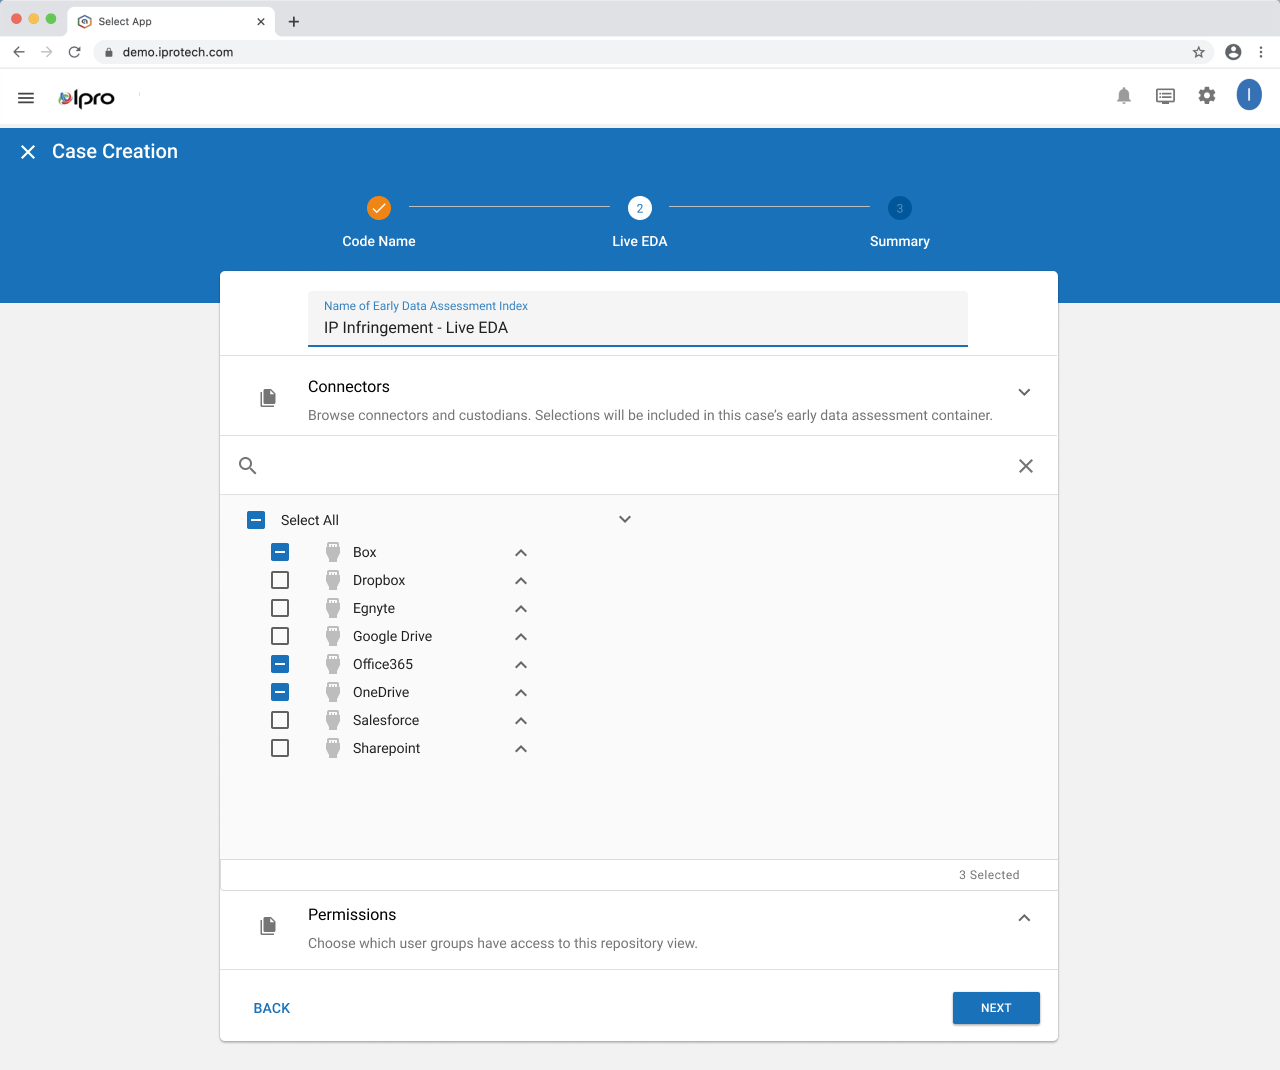The image size is (1280, 1070).
Task: Open the notifications bell icon
Action: click(1123, 95)
